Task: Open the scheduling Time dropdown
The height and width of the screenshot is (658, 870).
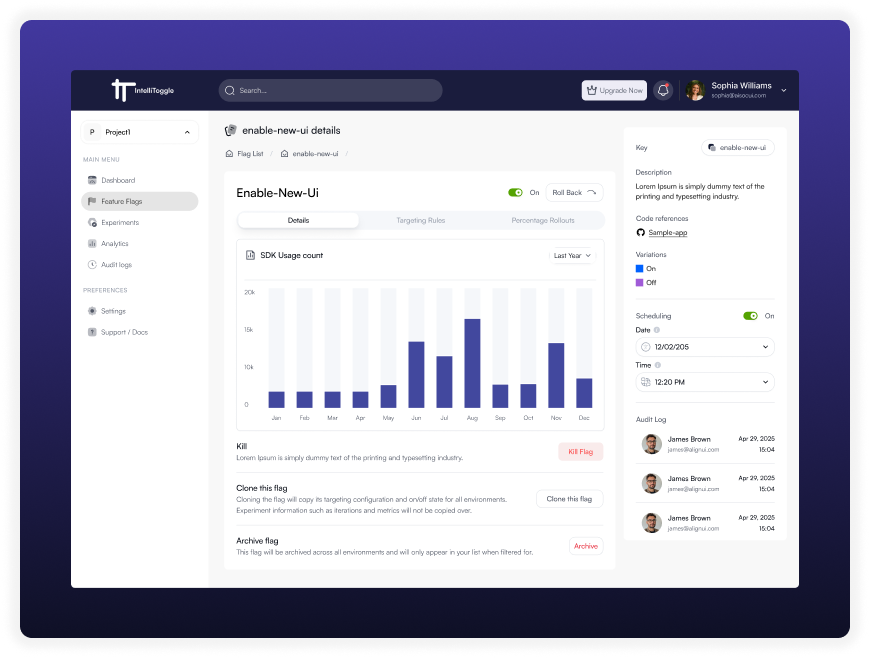Action: 704,382
